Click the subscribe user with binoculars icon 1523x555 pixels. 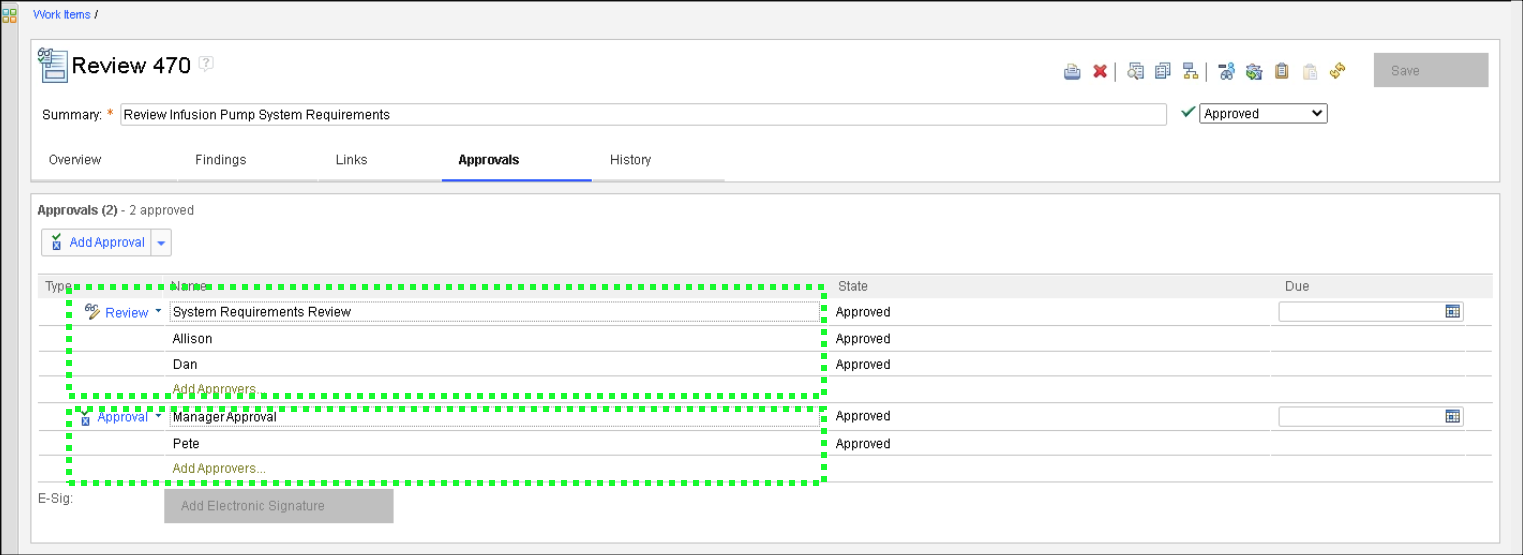click(x=1226, y=71)
